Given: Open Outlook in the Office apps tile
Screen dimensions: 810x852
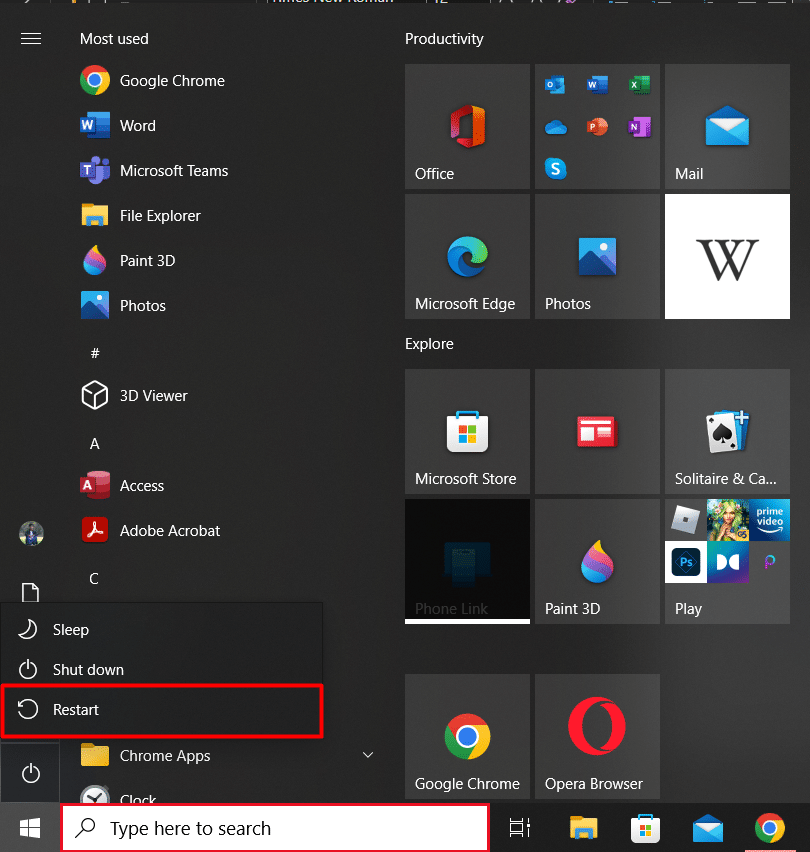Looking at the screenshot, I should click(555, 85).
